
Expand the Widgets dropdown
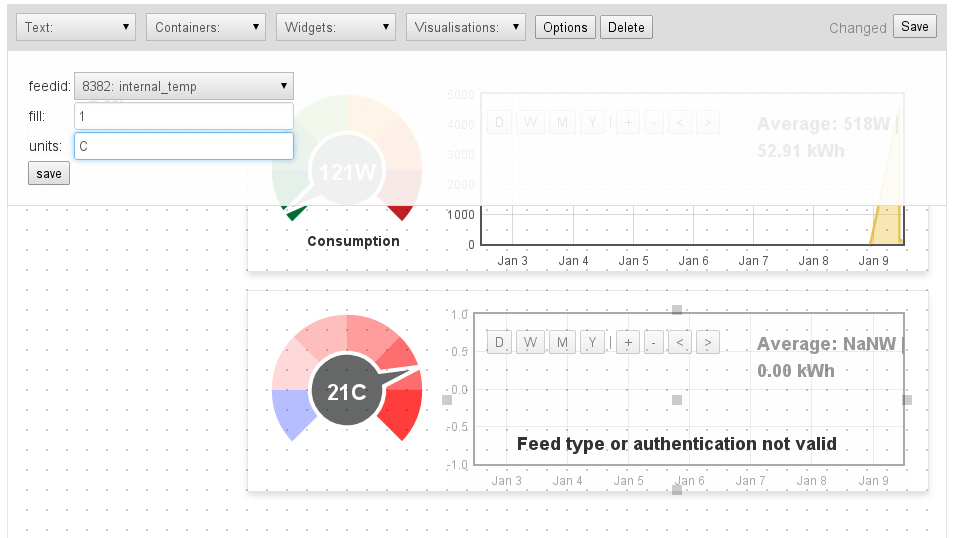pyautogui.click(x=336, y=27)
